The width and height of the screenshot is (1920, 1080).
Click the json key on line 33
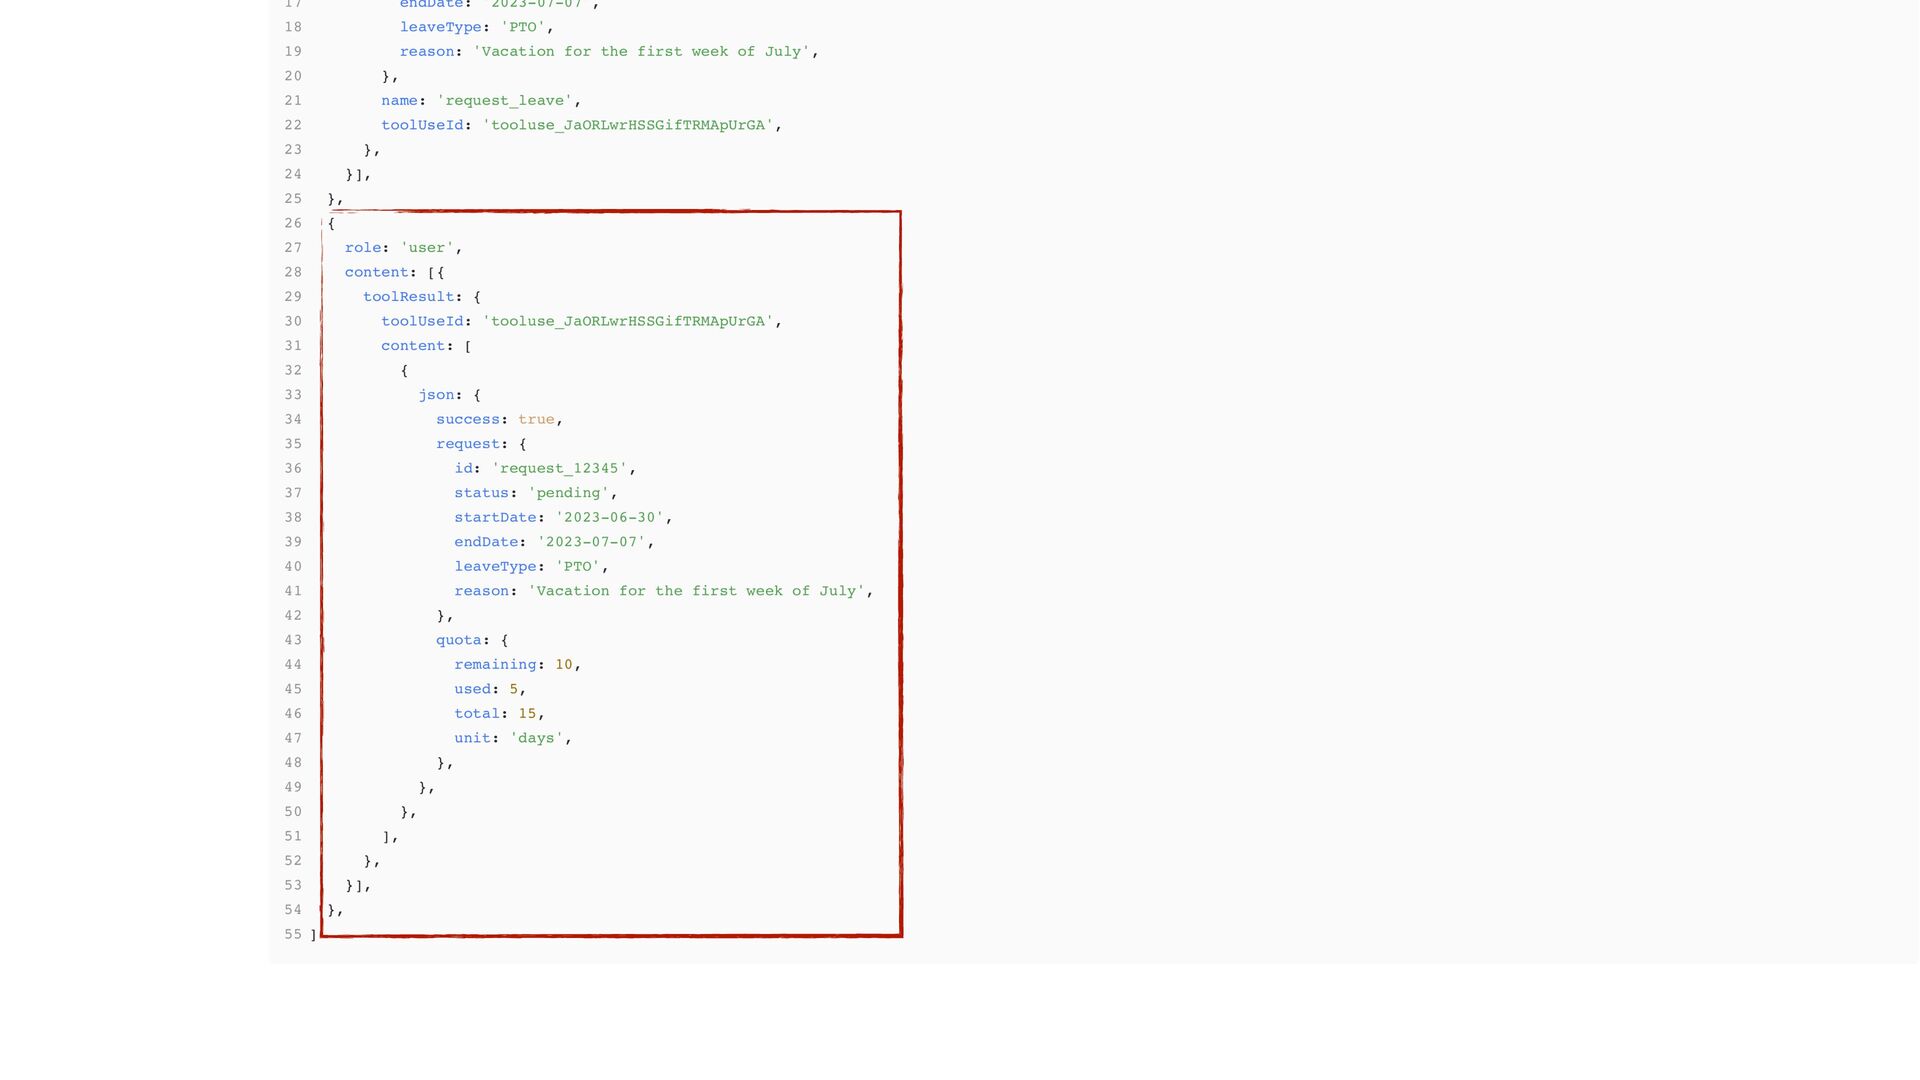pos(436,395)
